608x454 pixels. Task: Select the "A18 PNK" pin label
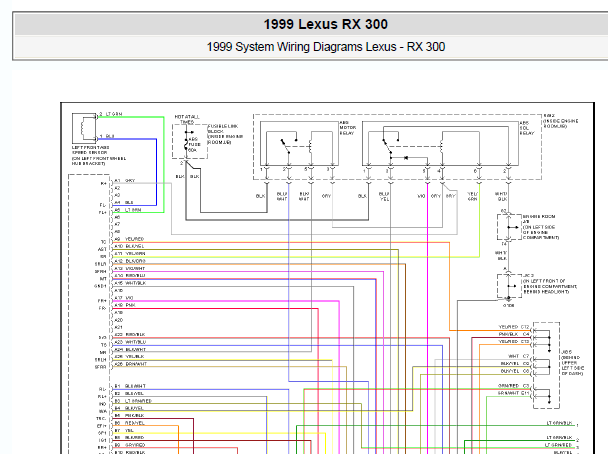(x=124, y=305)
